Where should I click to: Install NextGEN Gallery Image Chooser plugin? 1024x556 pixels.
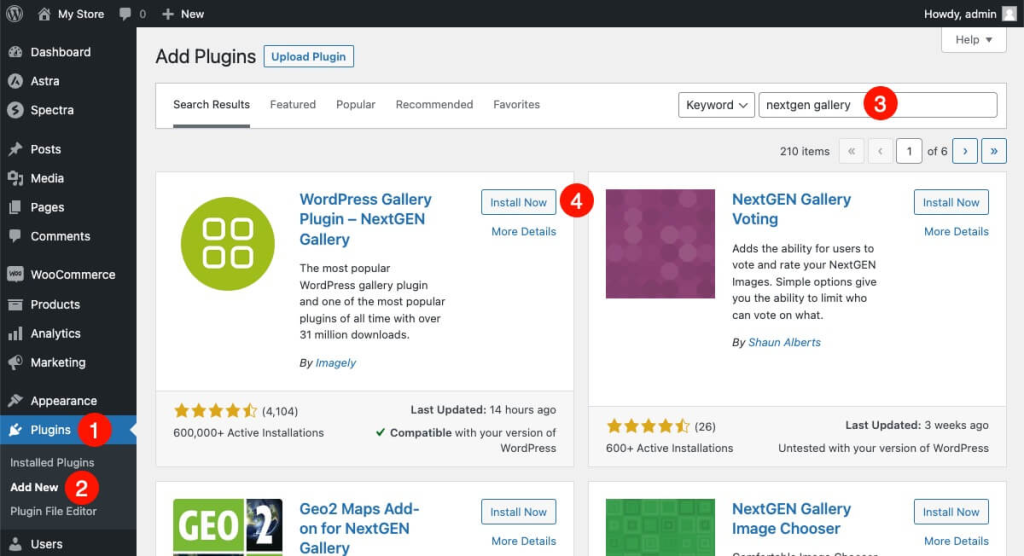click(x=951, y=512)
